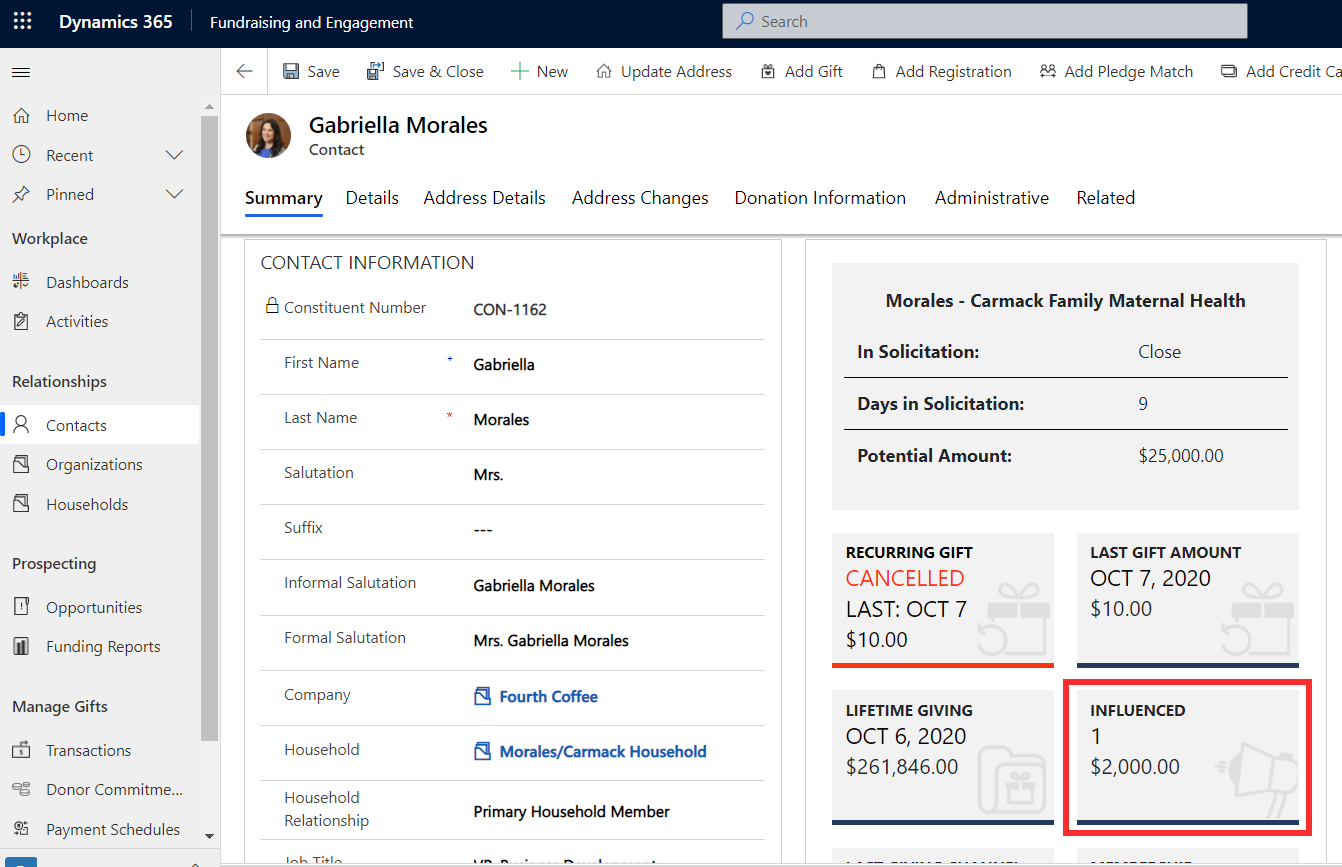The height and width of the screenshot is (867, 1342).
Task: Open the app launcher waffle icon
Action: point(22,21)
